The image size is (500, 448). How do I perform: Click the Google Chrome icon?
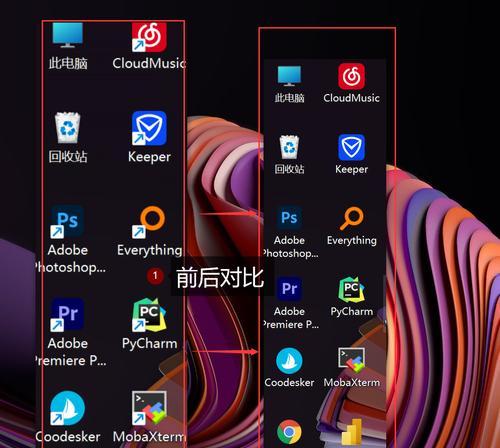(289, 432)
